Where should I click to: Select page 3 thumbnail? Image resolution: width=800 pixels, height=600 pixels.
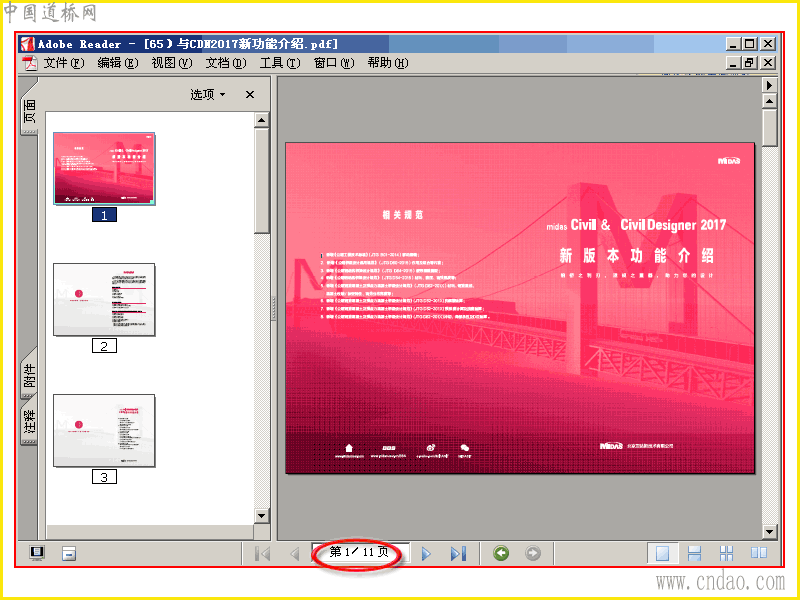(x=104, y=430)
